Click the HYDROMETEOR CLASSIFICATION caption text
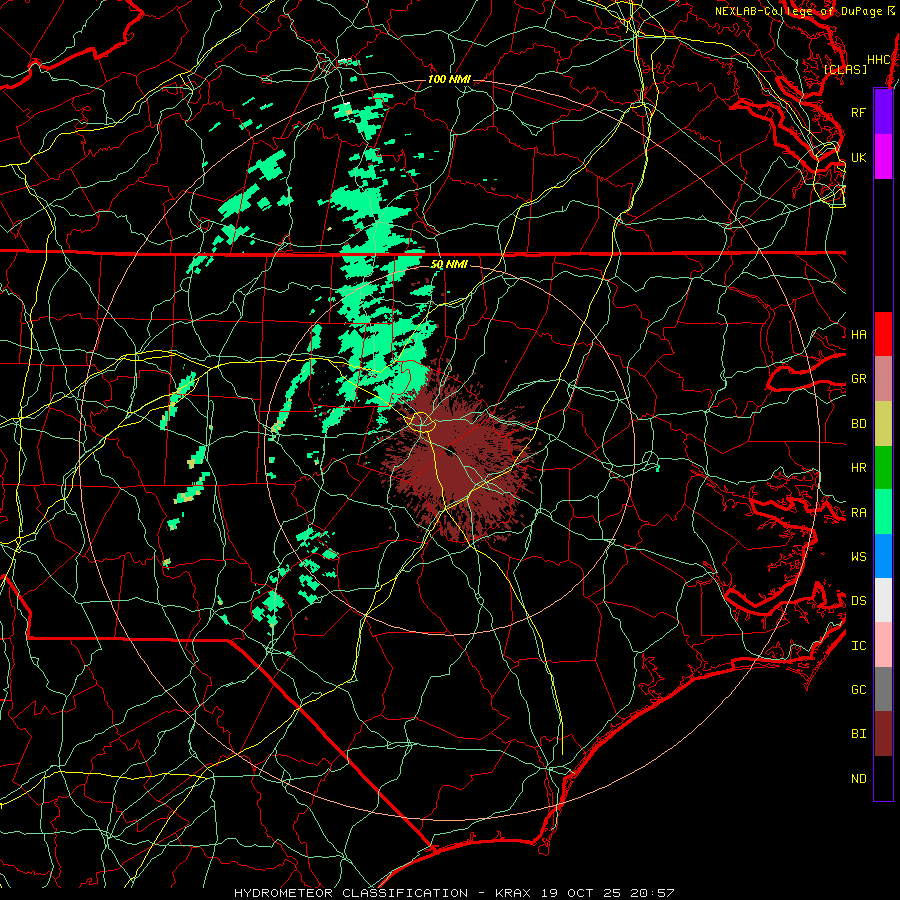 point(351,893)
